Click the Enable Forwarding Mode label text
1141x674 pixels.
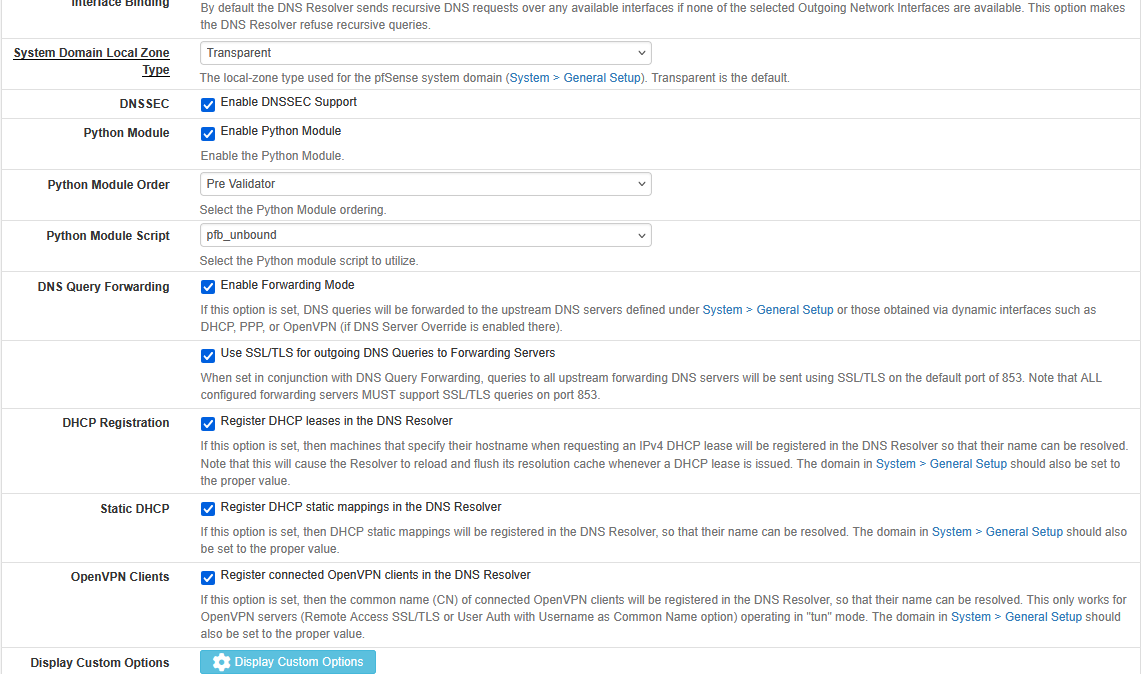click(x=287, y=285)
